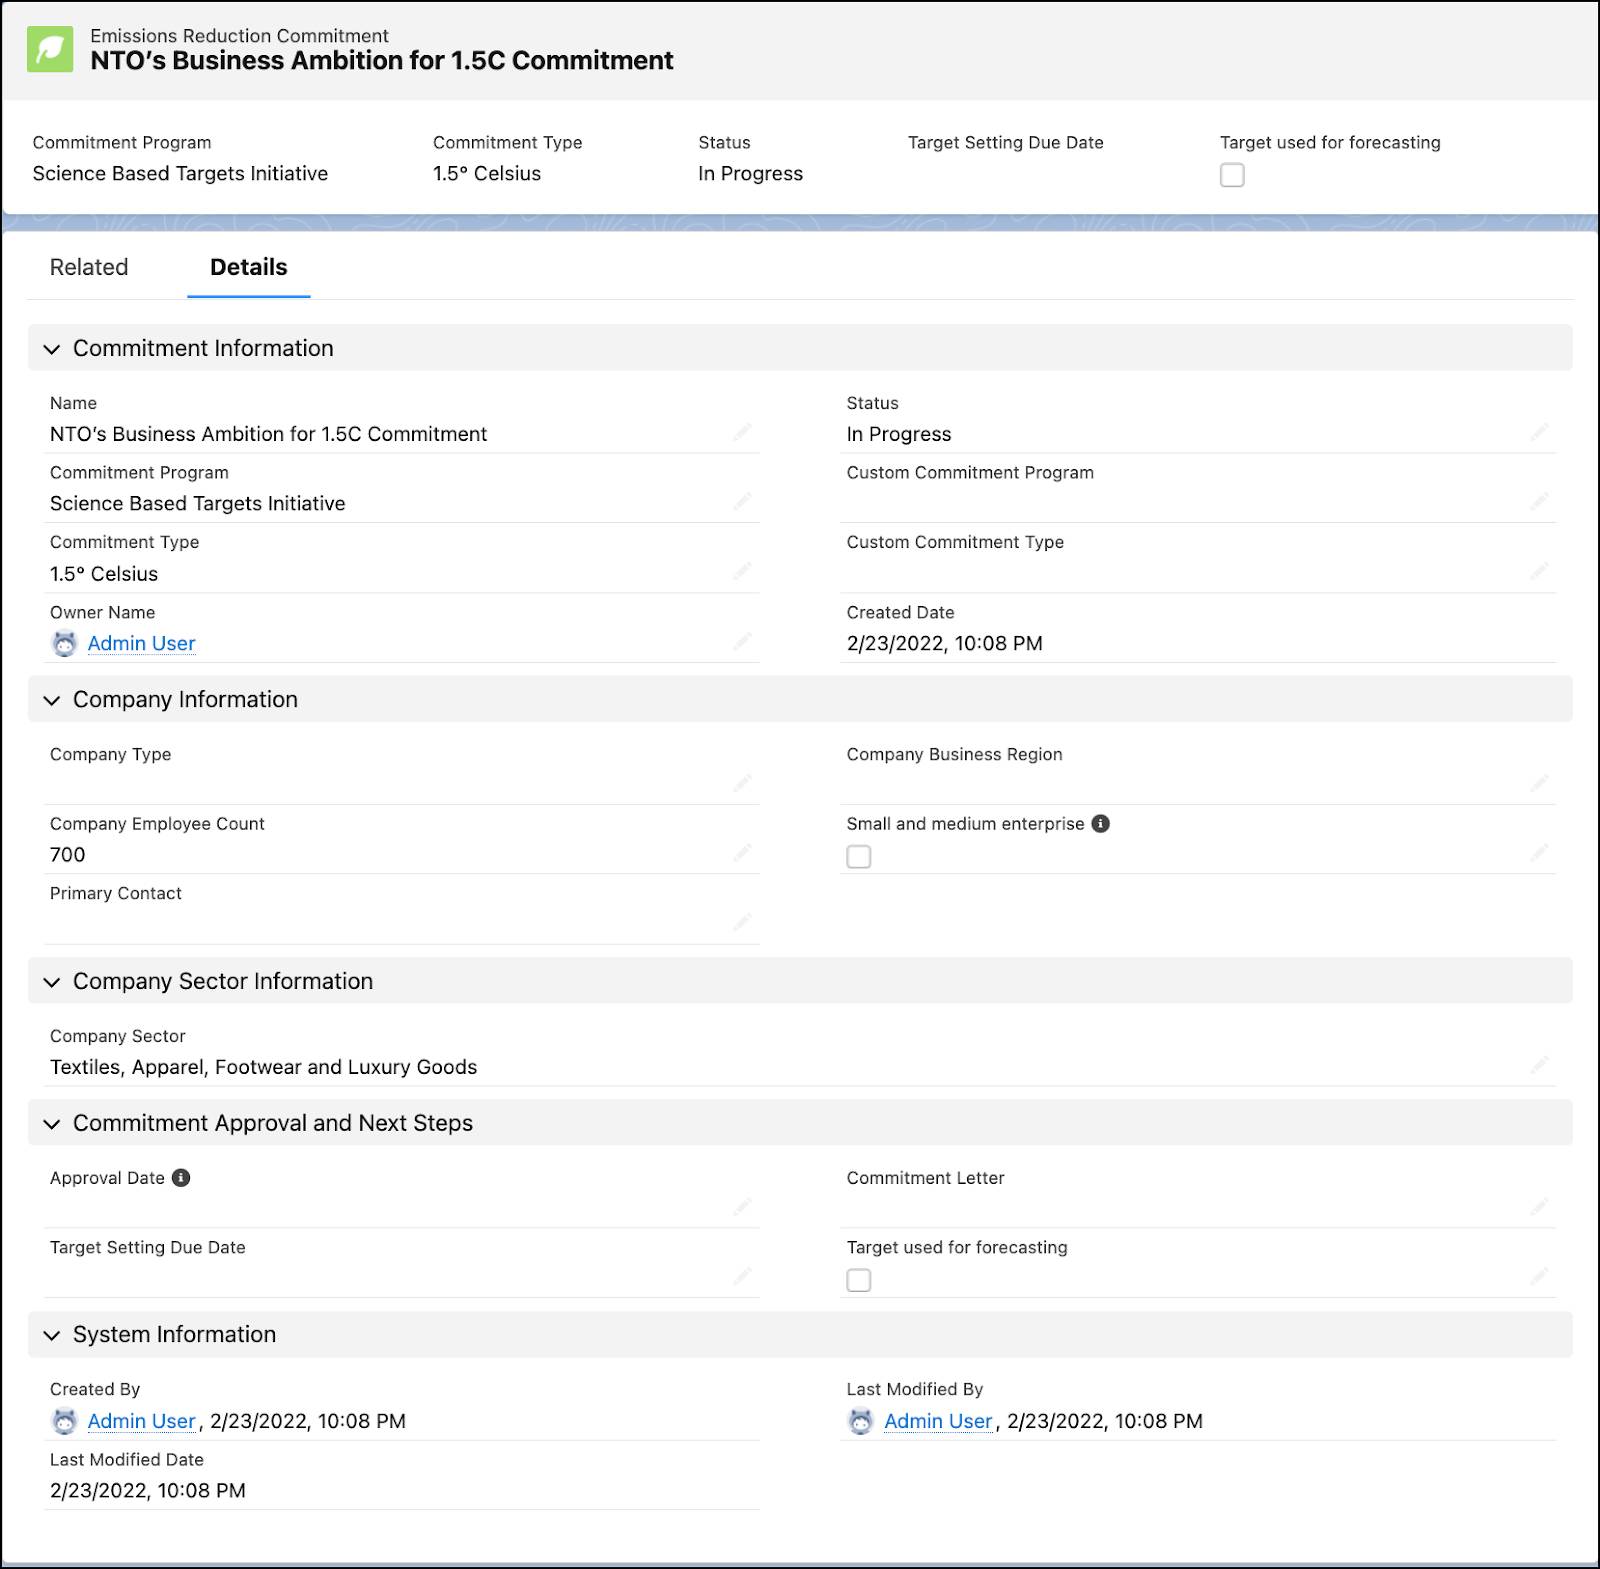The width and height of the screenshot is (1600, 1569).
Task: Edit the Primary Contact pencil icon
Action: click(x=742, y=922)
